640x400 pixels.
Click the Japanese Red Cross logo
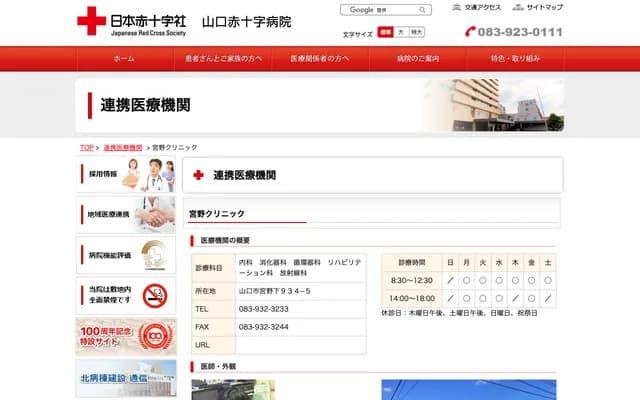point(91,20)
